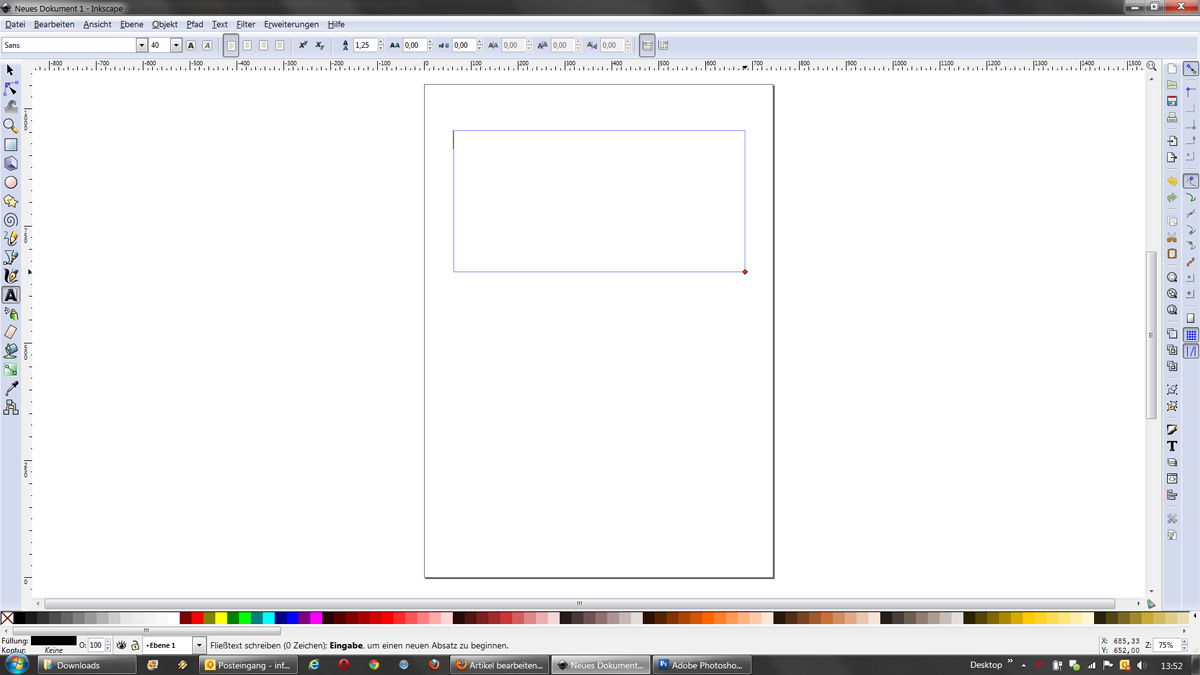Click the Windows Start button

pyautogui.click(x=17, y=664)
